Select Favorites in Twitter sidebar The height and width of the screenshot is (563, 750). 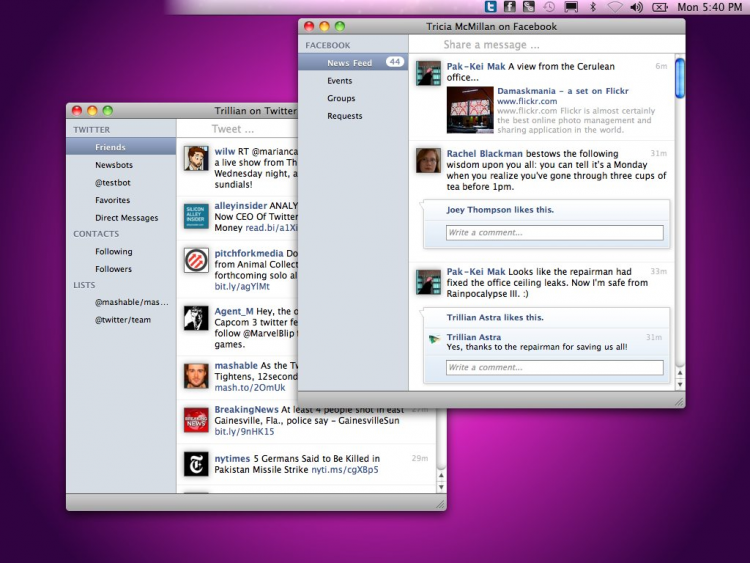coord(121,200)
